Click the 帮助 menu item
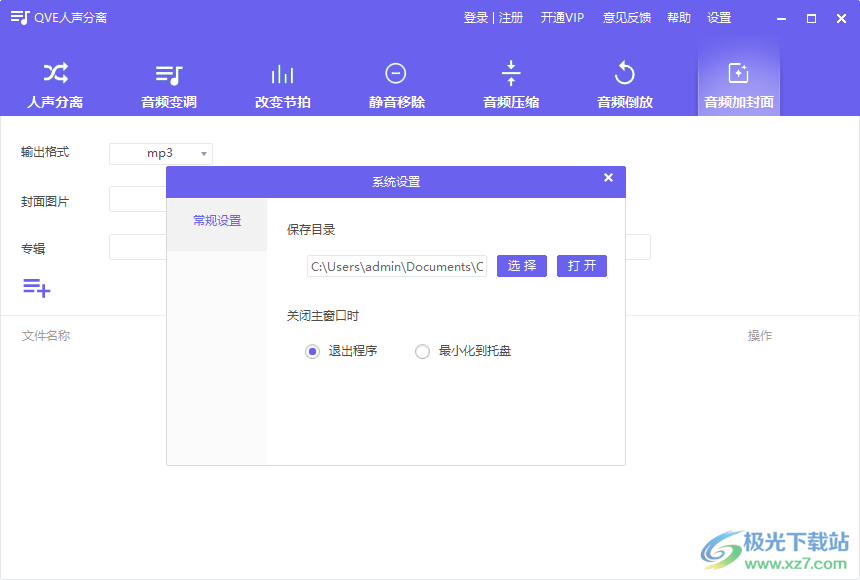Image resolution: width=860 pixels, height=580 pixels. (x=678, y=17)
